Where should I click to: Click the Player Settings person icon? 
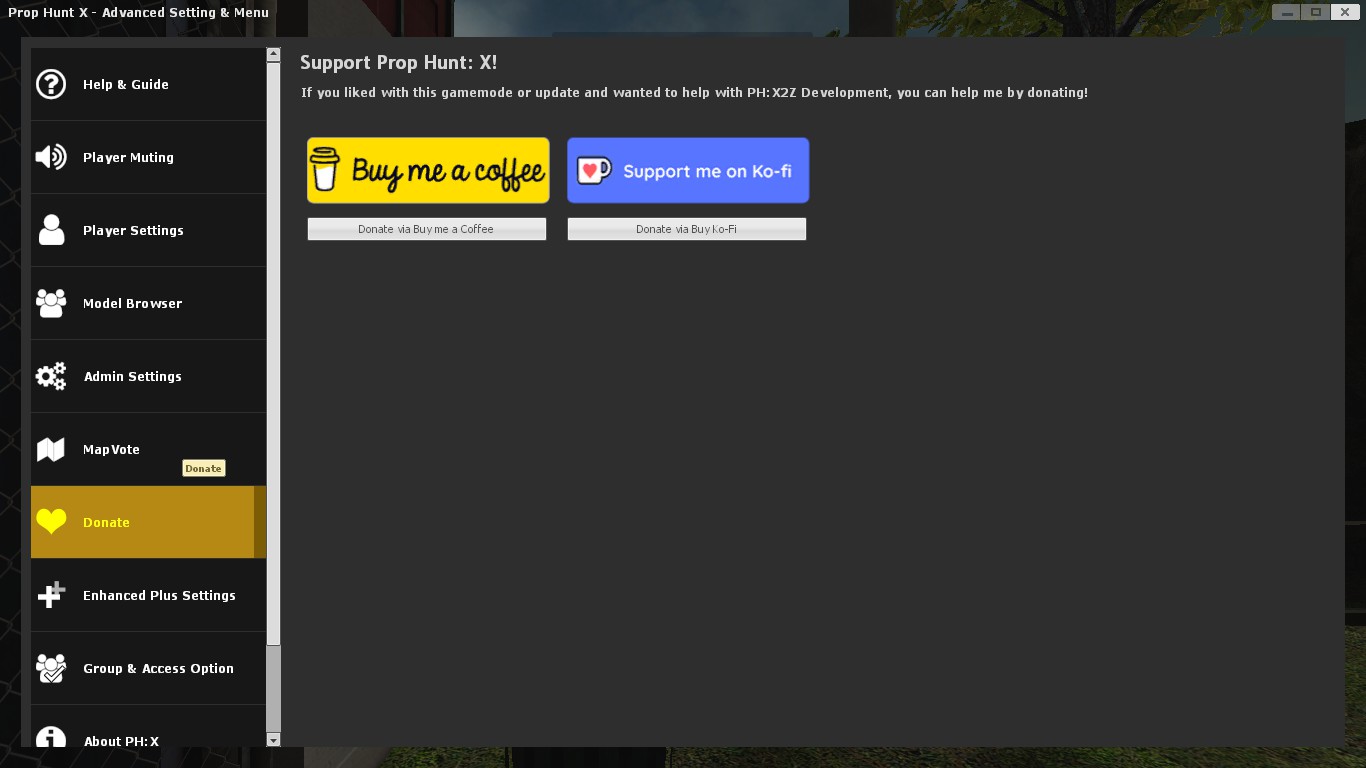pos(51,230)
